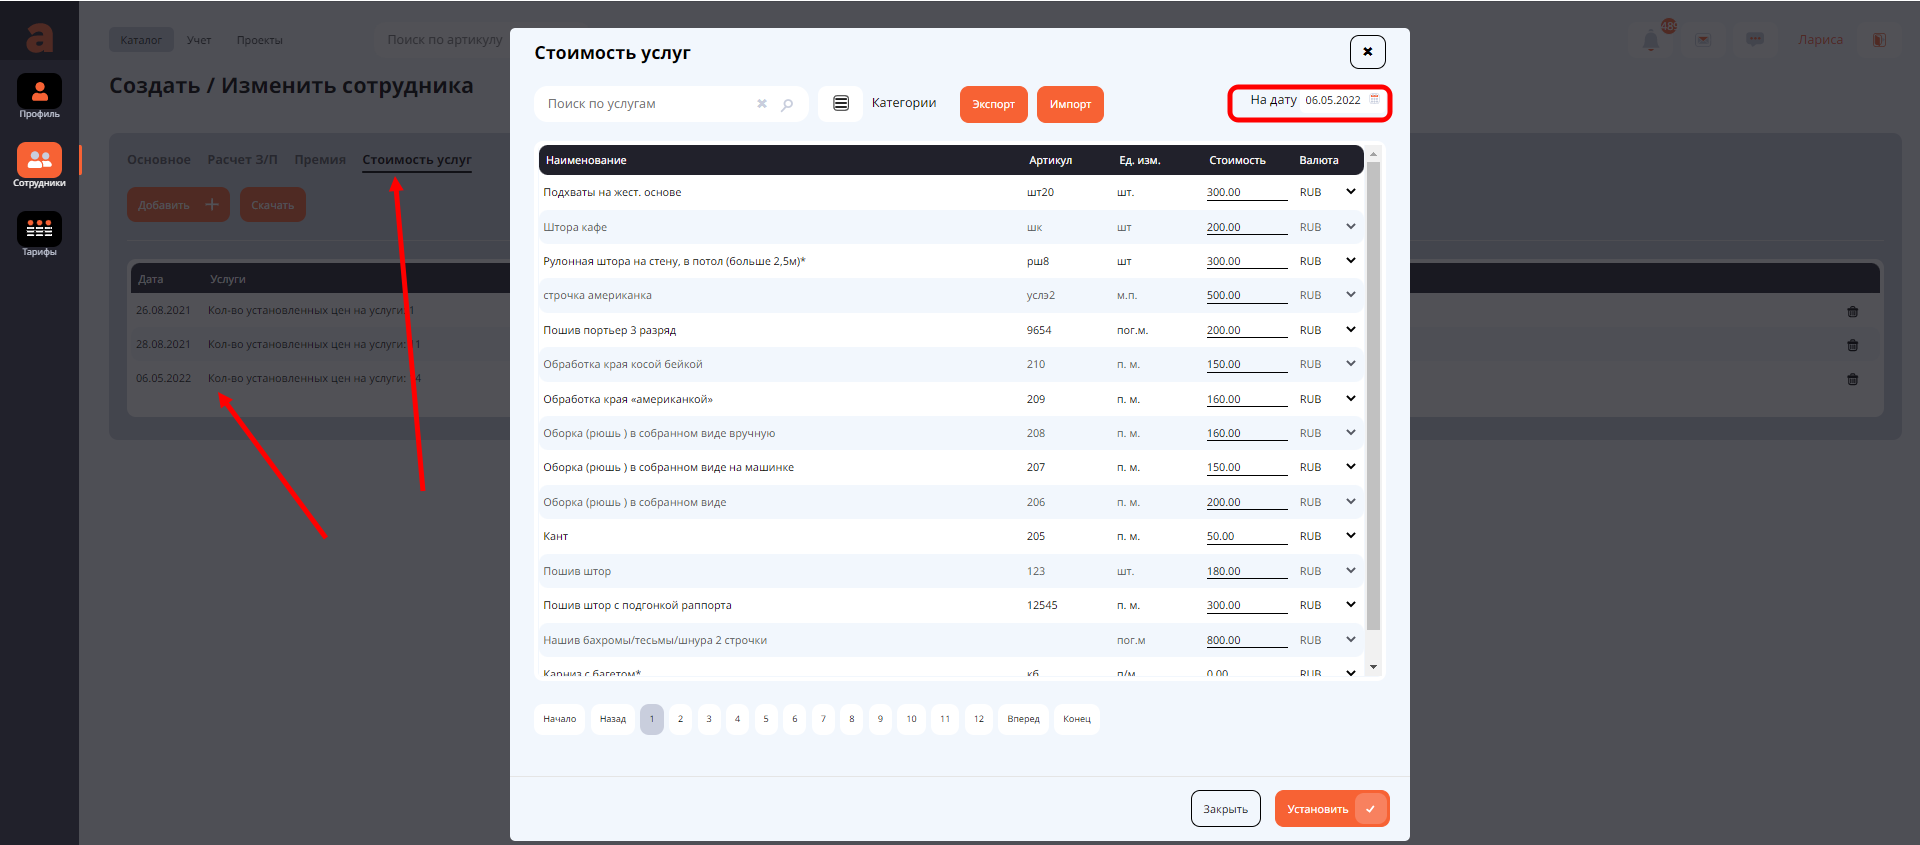Open the Тарифы sidebar icon

[x=39, y=230]
